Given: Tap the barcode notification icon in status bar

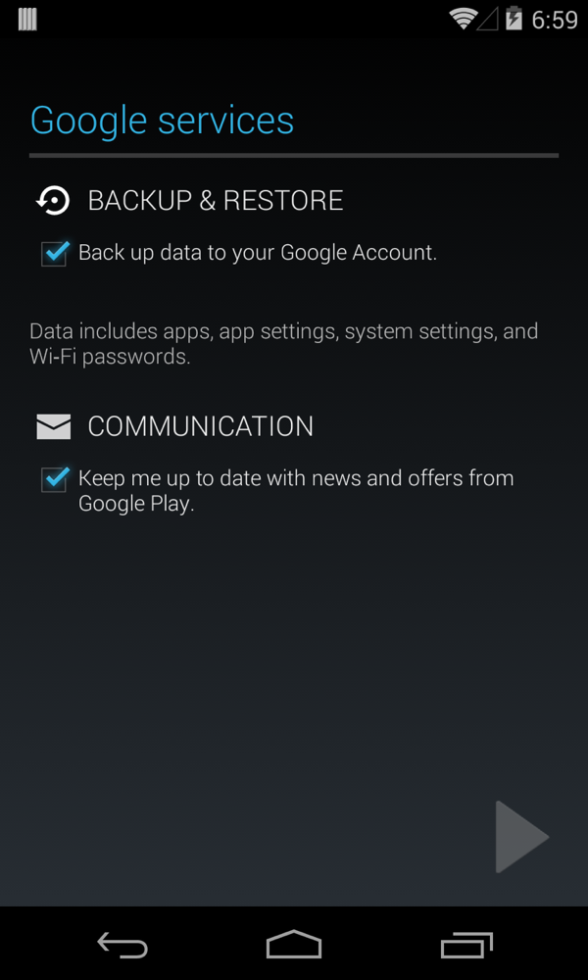Looking at the screenshot, I should [27, 19].
